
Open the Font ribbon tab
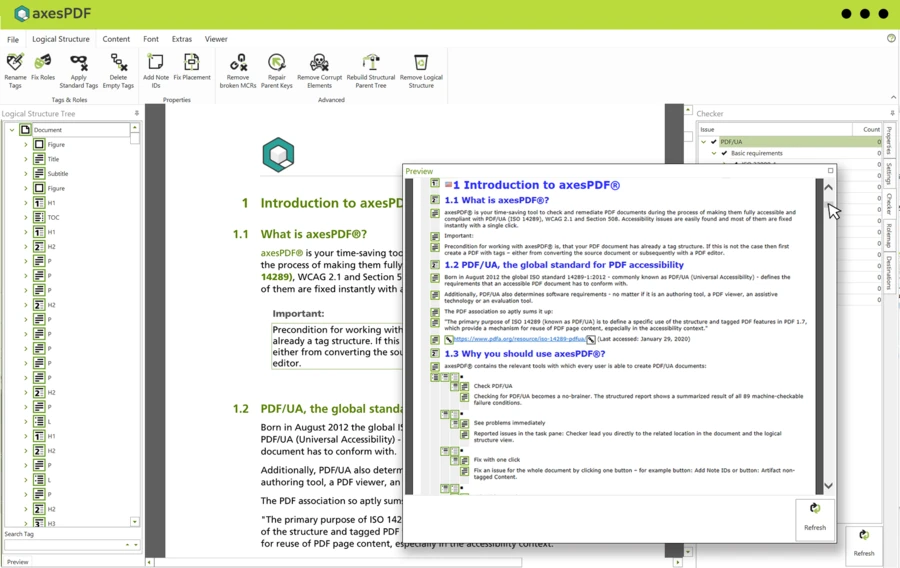[151, 39]
